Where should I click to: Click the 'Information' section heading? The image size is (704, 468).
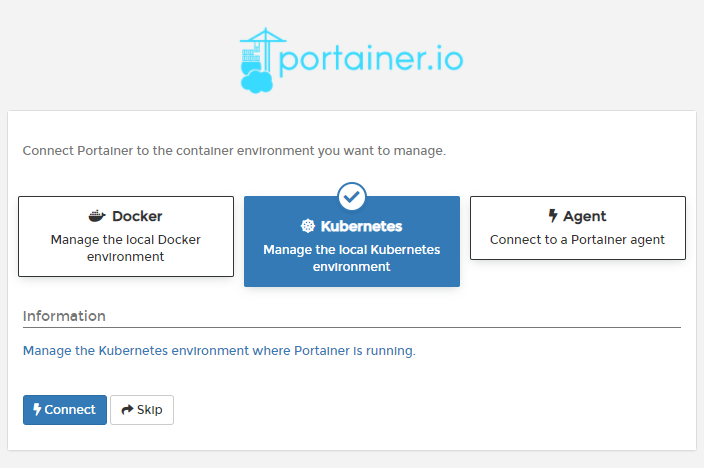coord(64,316)
